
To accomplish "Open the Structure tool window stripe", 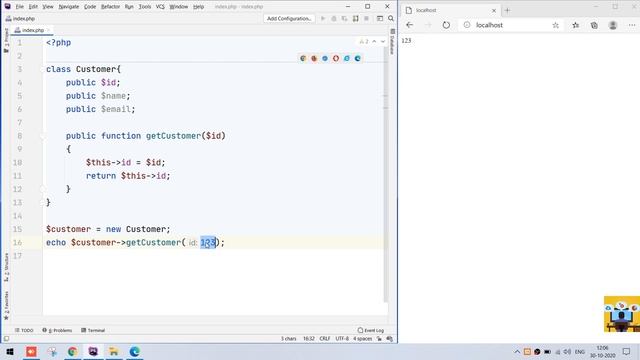I will (x=6, y=267).
